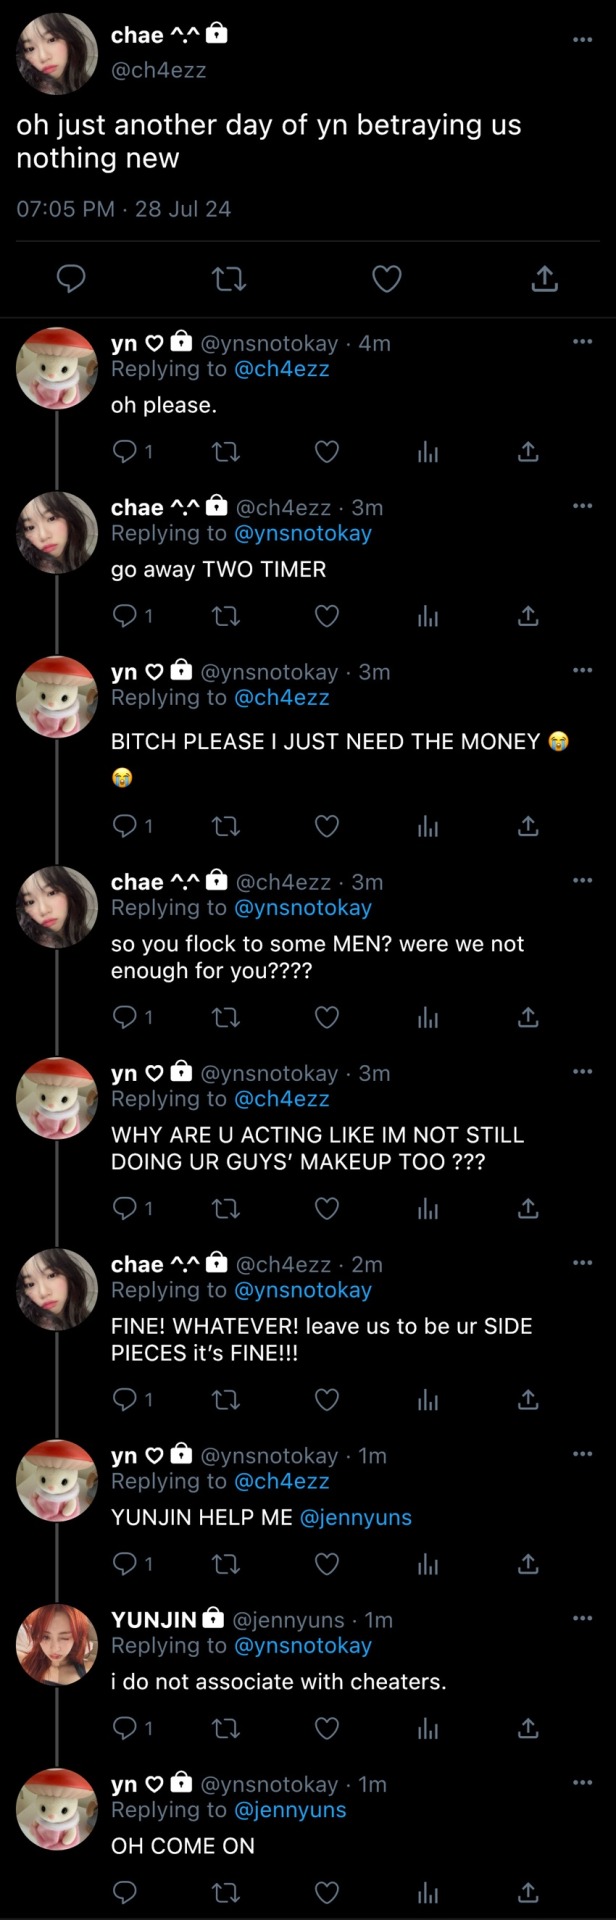
Task: Open the @jennyuns mention in yn's tweet
Action: (x=355, y=1517)
